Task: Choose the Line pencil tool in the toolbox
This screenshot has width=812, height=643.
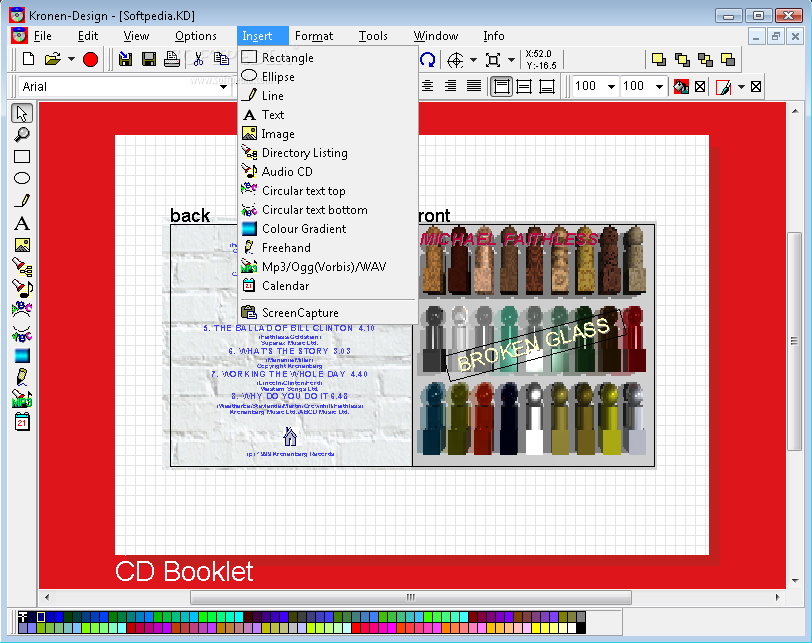Action: tap(22, 200)
